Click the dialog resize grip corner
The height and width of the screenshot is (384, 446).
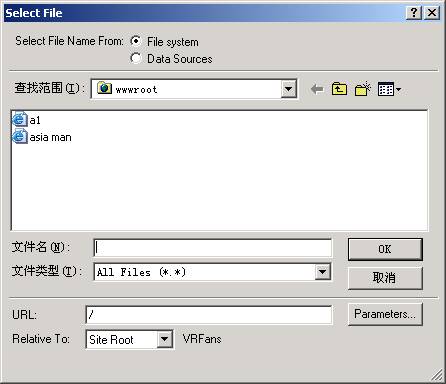click(437, 375)
